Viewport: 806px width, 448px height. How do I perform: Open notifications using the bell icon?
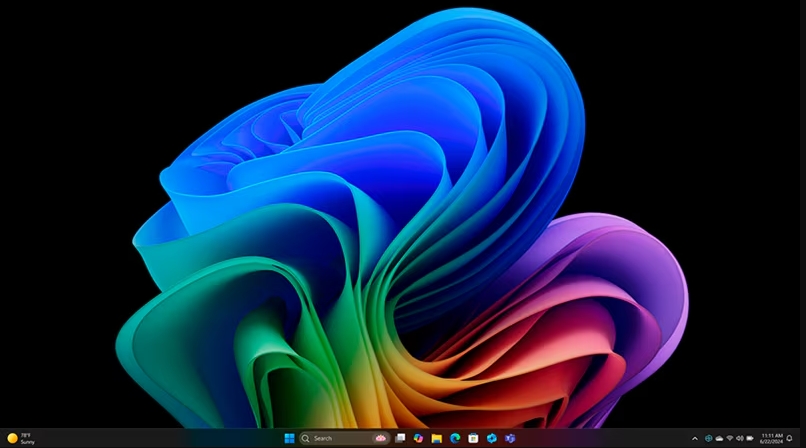789,438
